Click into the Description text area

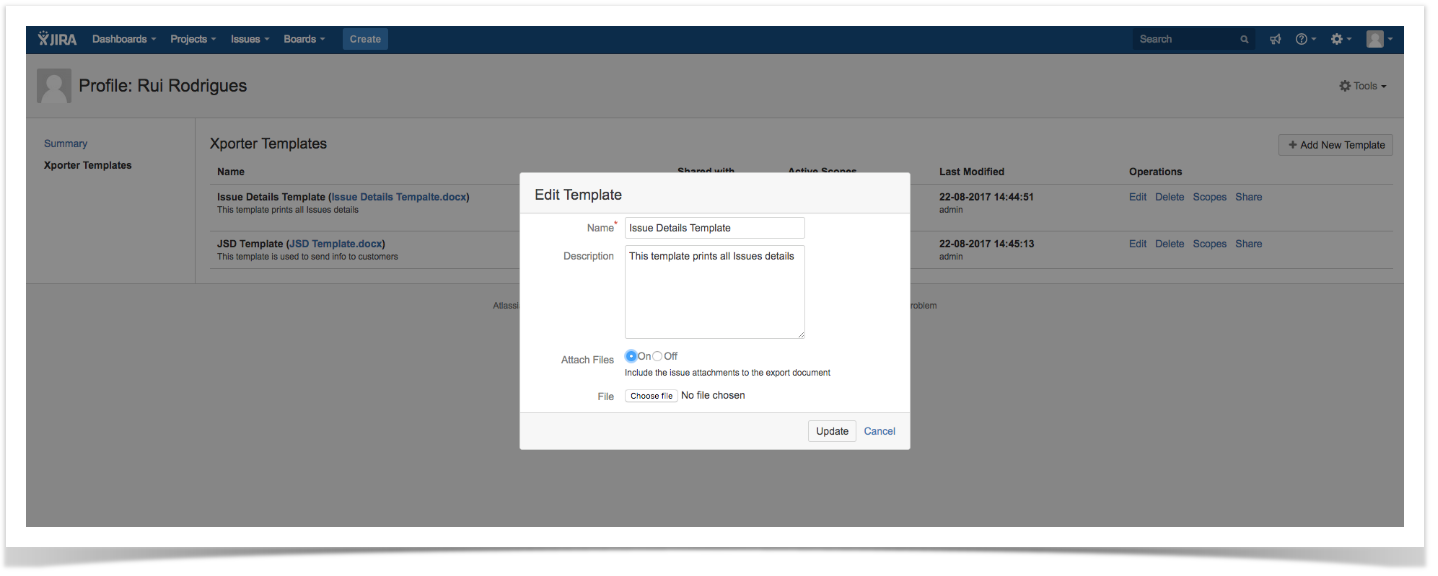coord(714,292)
